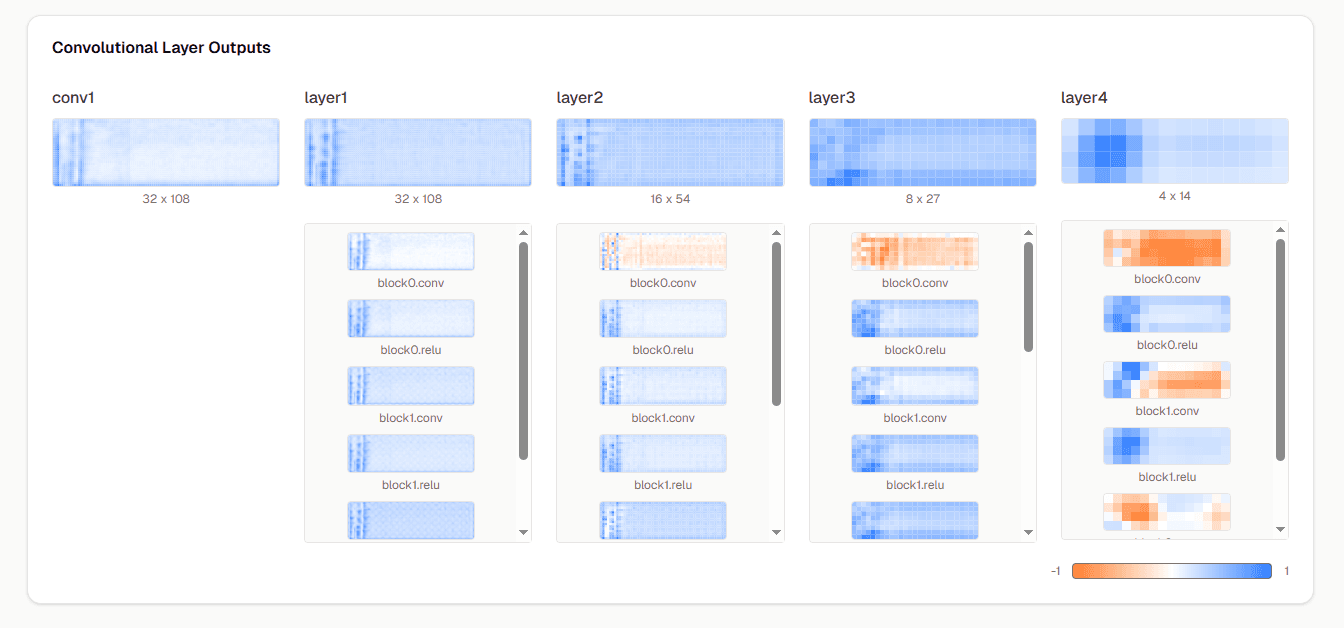Click the Convolutional Layer Outputs title

point(161,47)
